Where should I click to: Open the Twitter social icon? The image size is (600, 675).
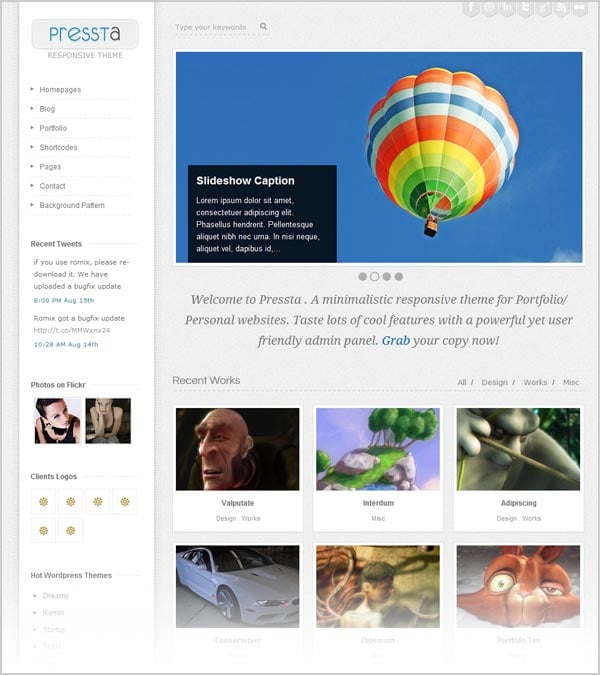[x=526, y=8]
